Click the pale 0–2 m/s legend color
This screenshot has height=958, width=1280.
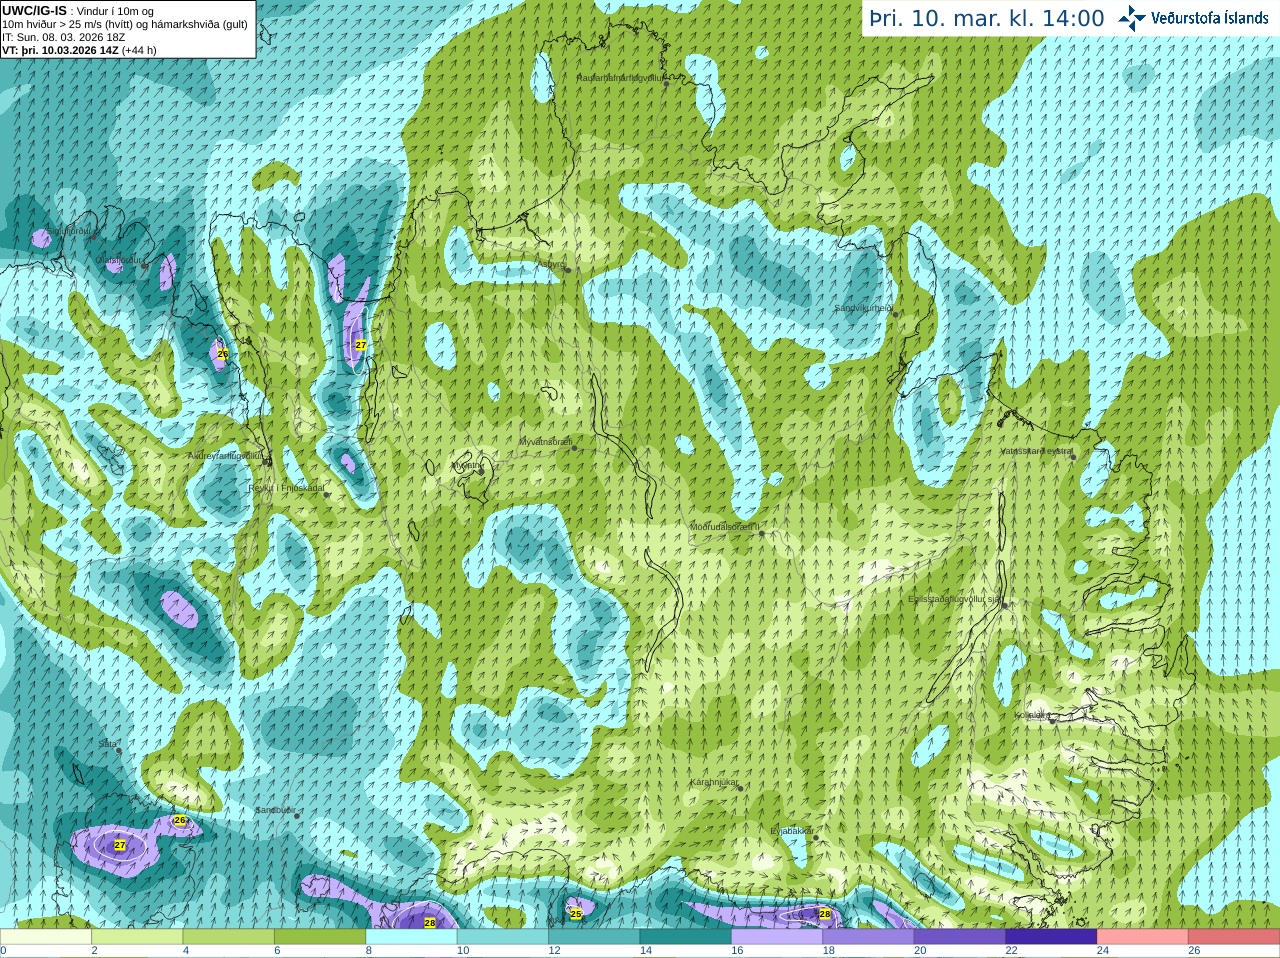click(x=46, y=937)
